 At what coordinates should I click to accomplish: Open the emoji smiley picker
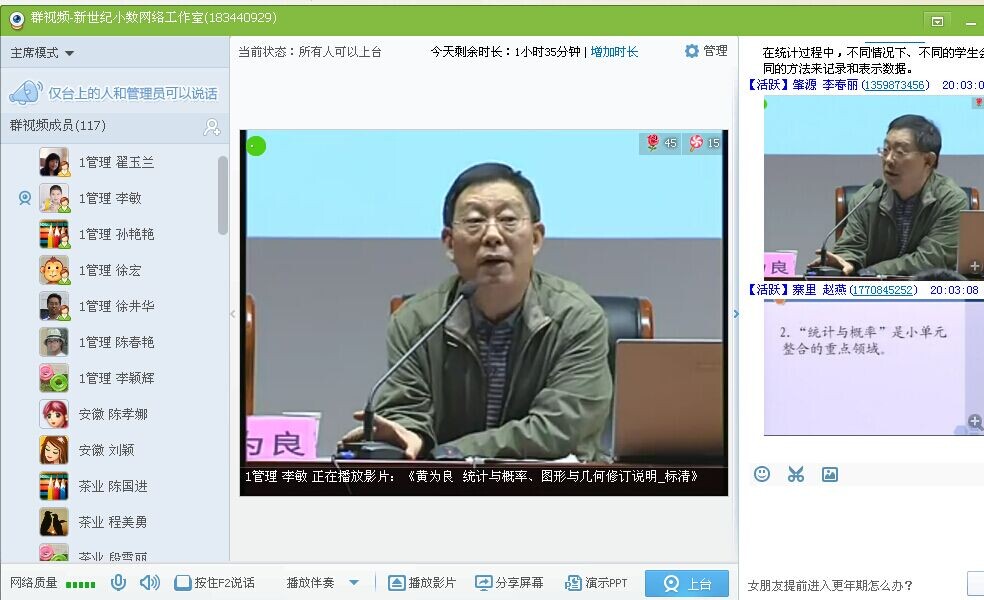click(762, 474)
